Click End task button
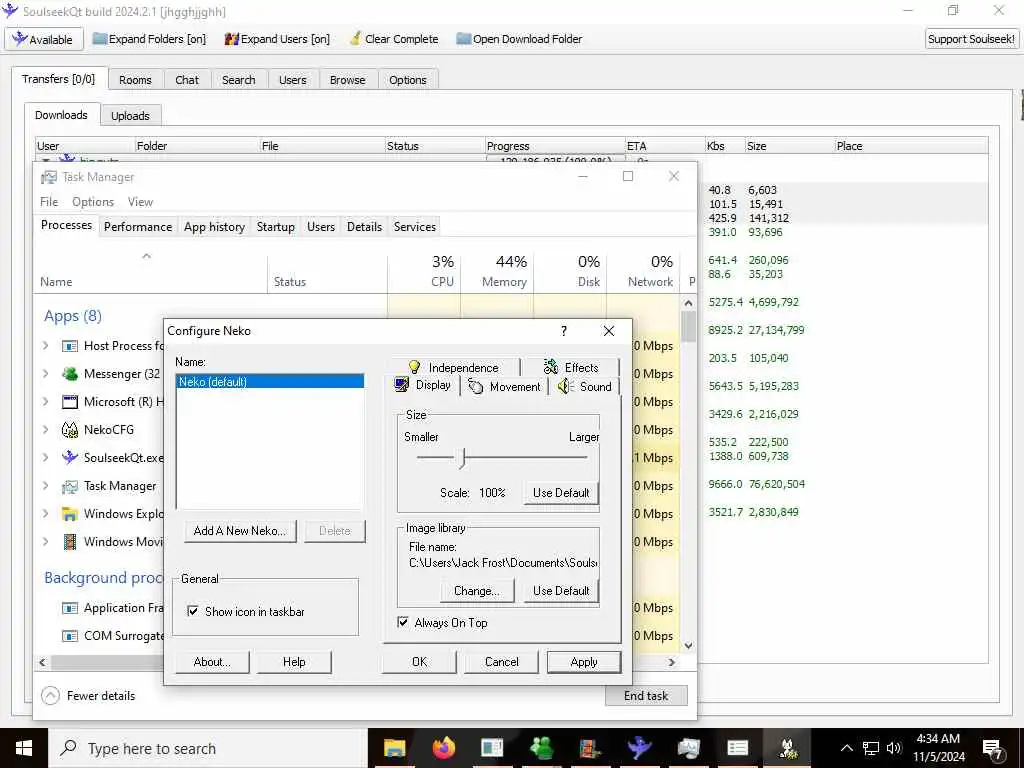Image resolution: width=1024 pixels, height=768 pixels. coord(646,696)
